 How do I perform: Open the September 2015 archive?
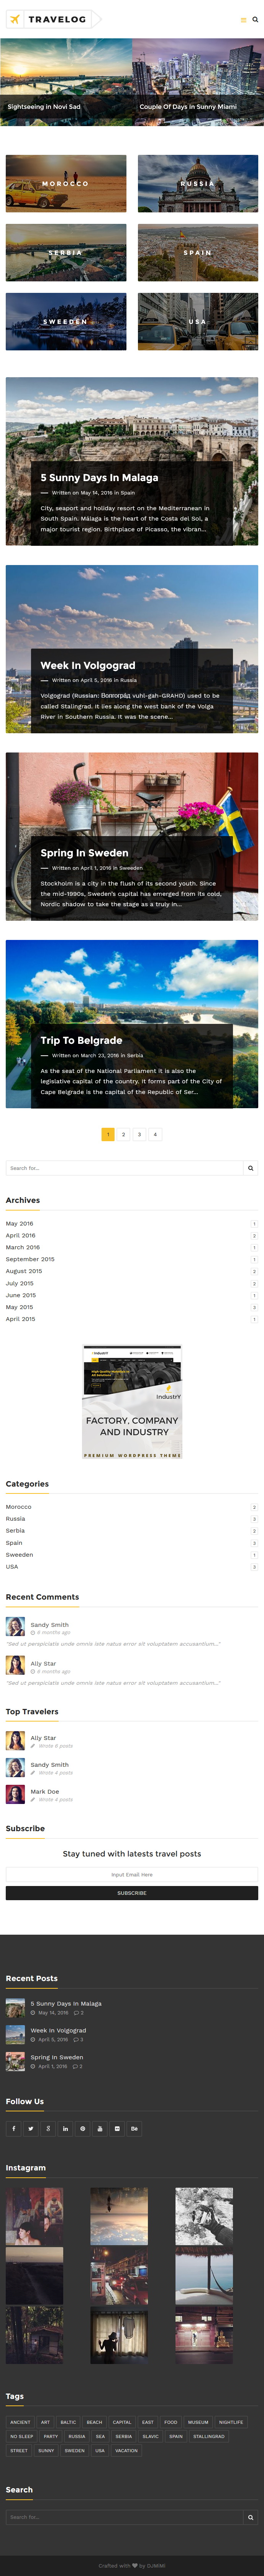[30, 1259]
